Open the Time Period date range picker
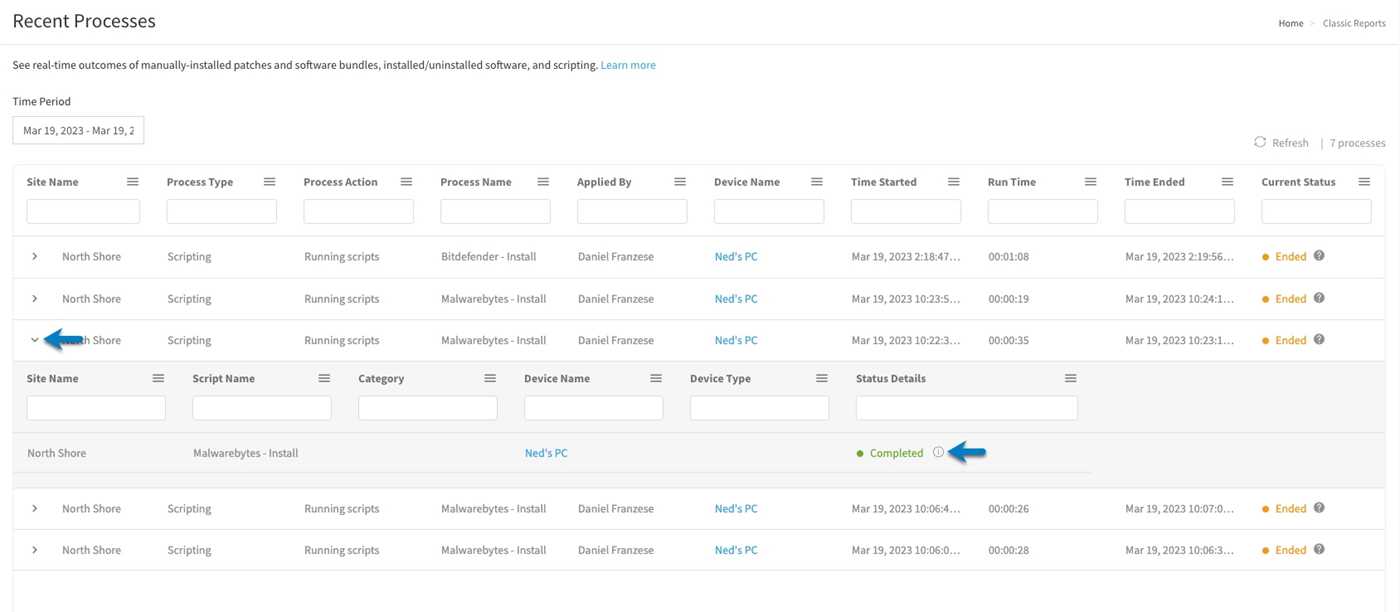Viewport: 1400px width, 612px height. tap(78, 131)
